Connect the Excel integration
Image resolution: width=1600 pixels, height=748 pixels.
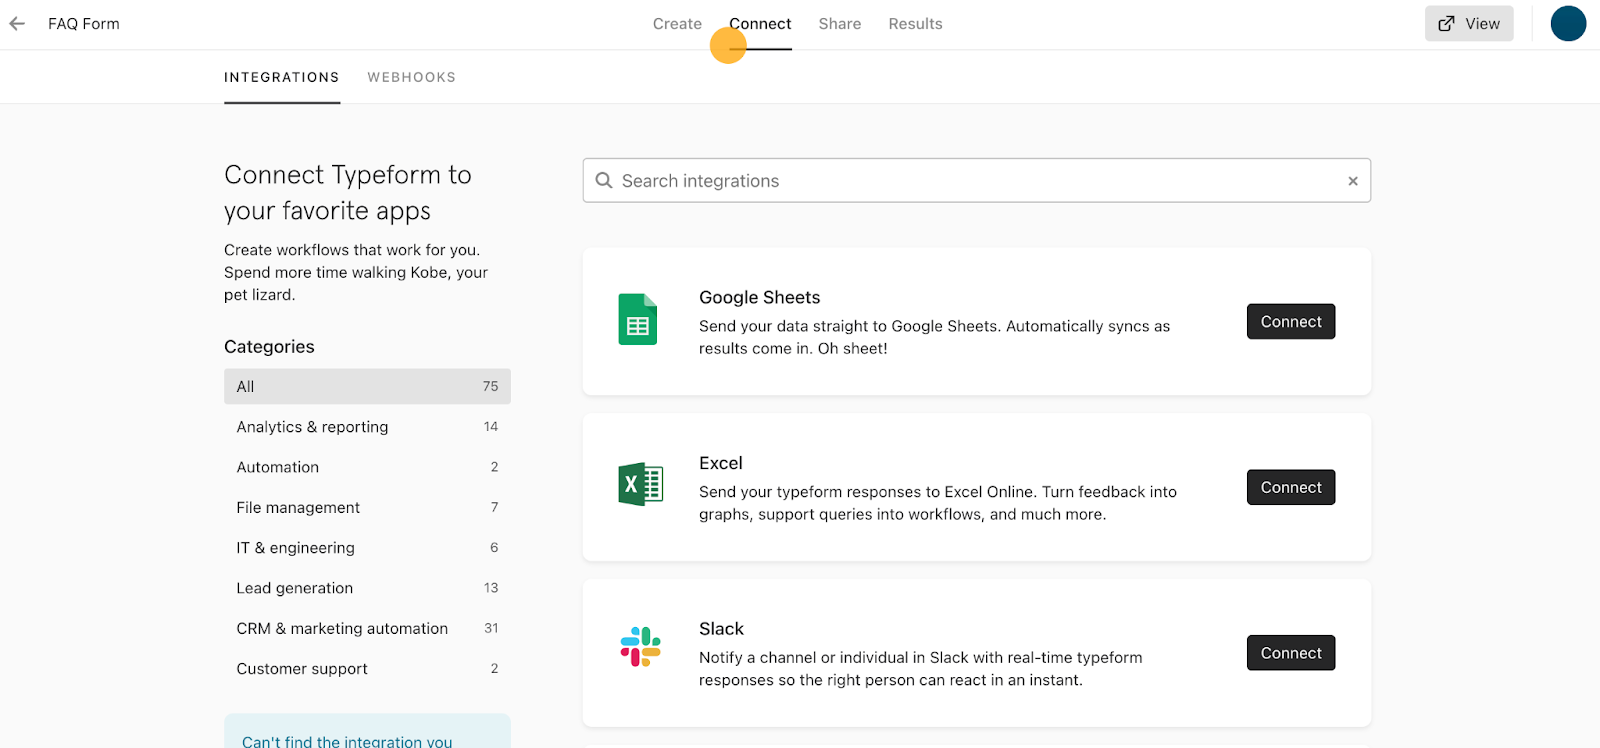(1291, 487)
